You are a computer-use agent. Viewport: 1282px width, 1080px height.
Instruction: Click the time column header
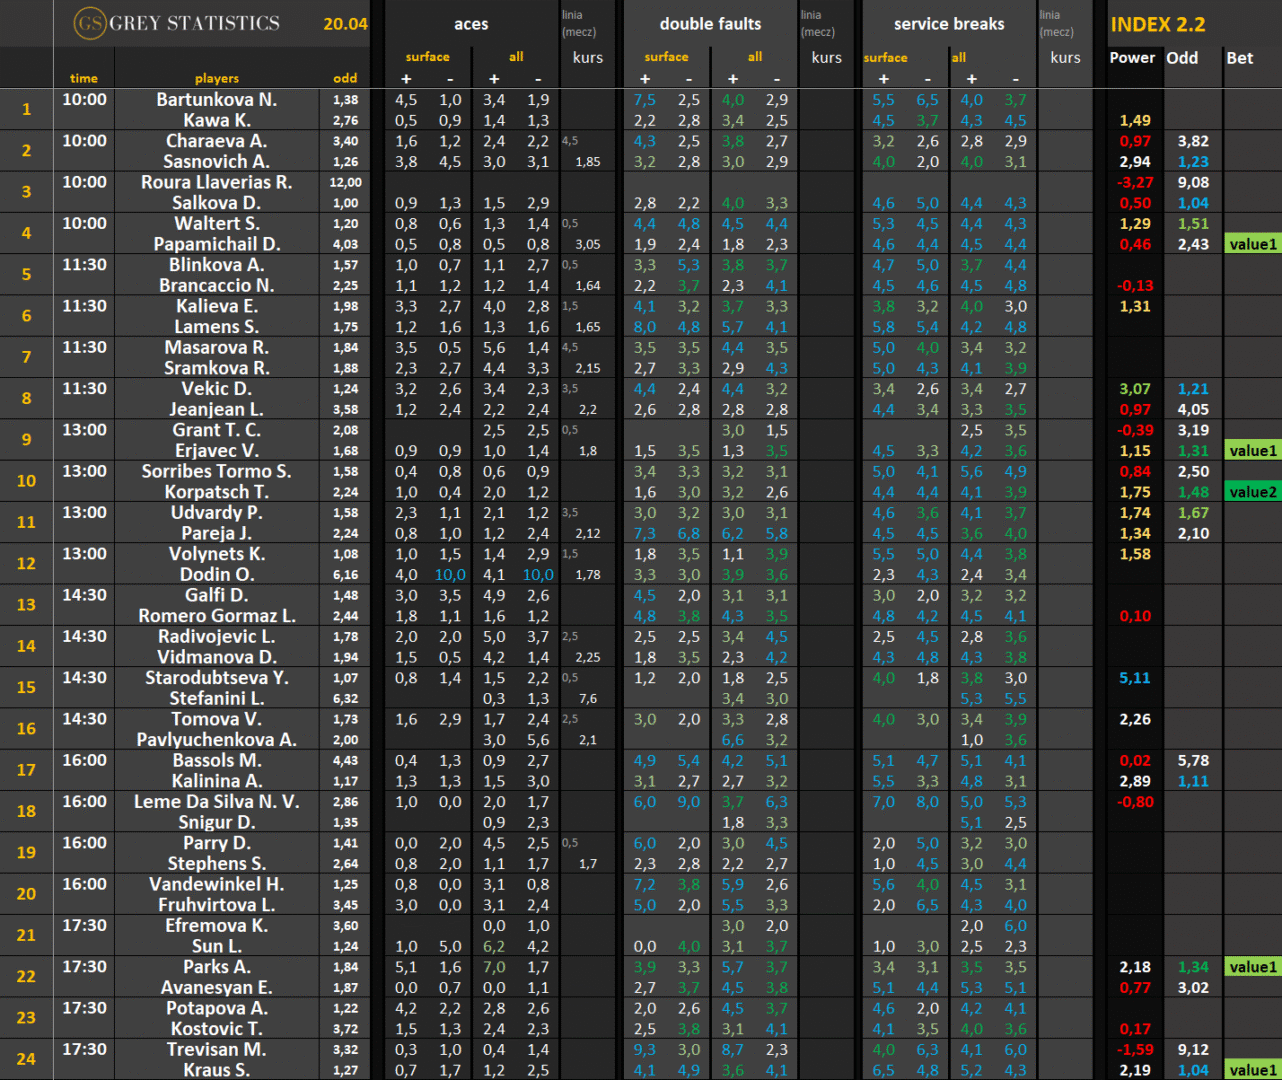click(x=84, y=78)
